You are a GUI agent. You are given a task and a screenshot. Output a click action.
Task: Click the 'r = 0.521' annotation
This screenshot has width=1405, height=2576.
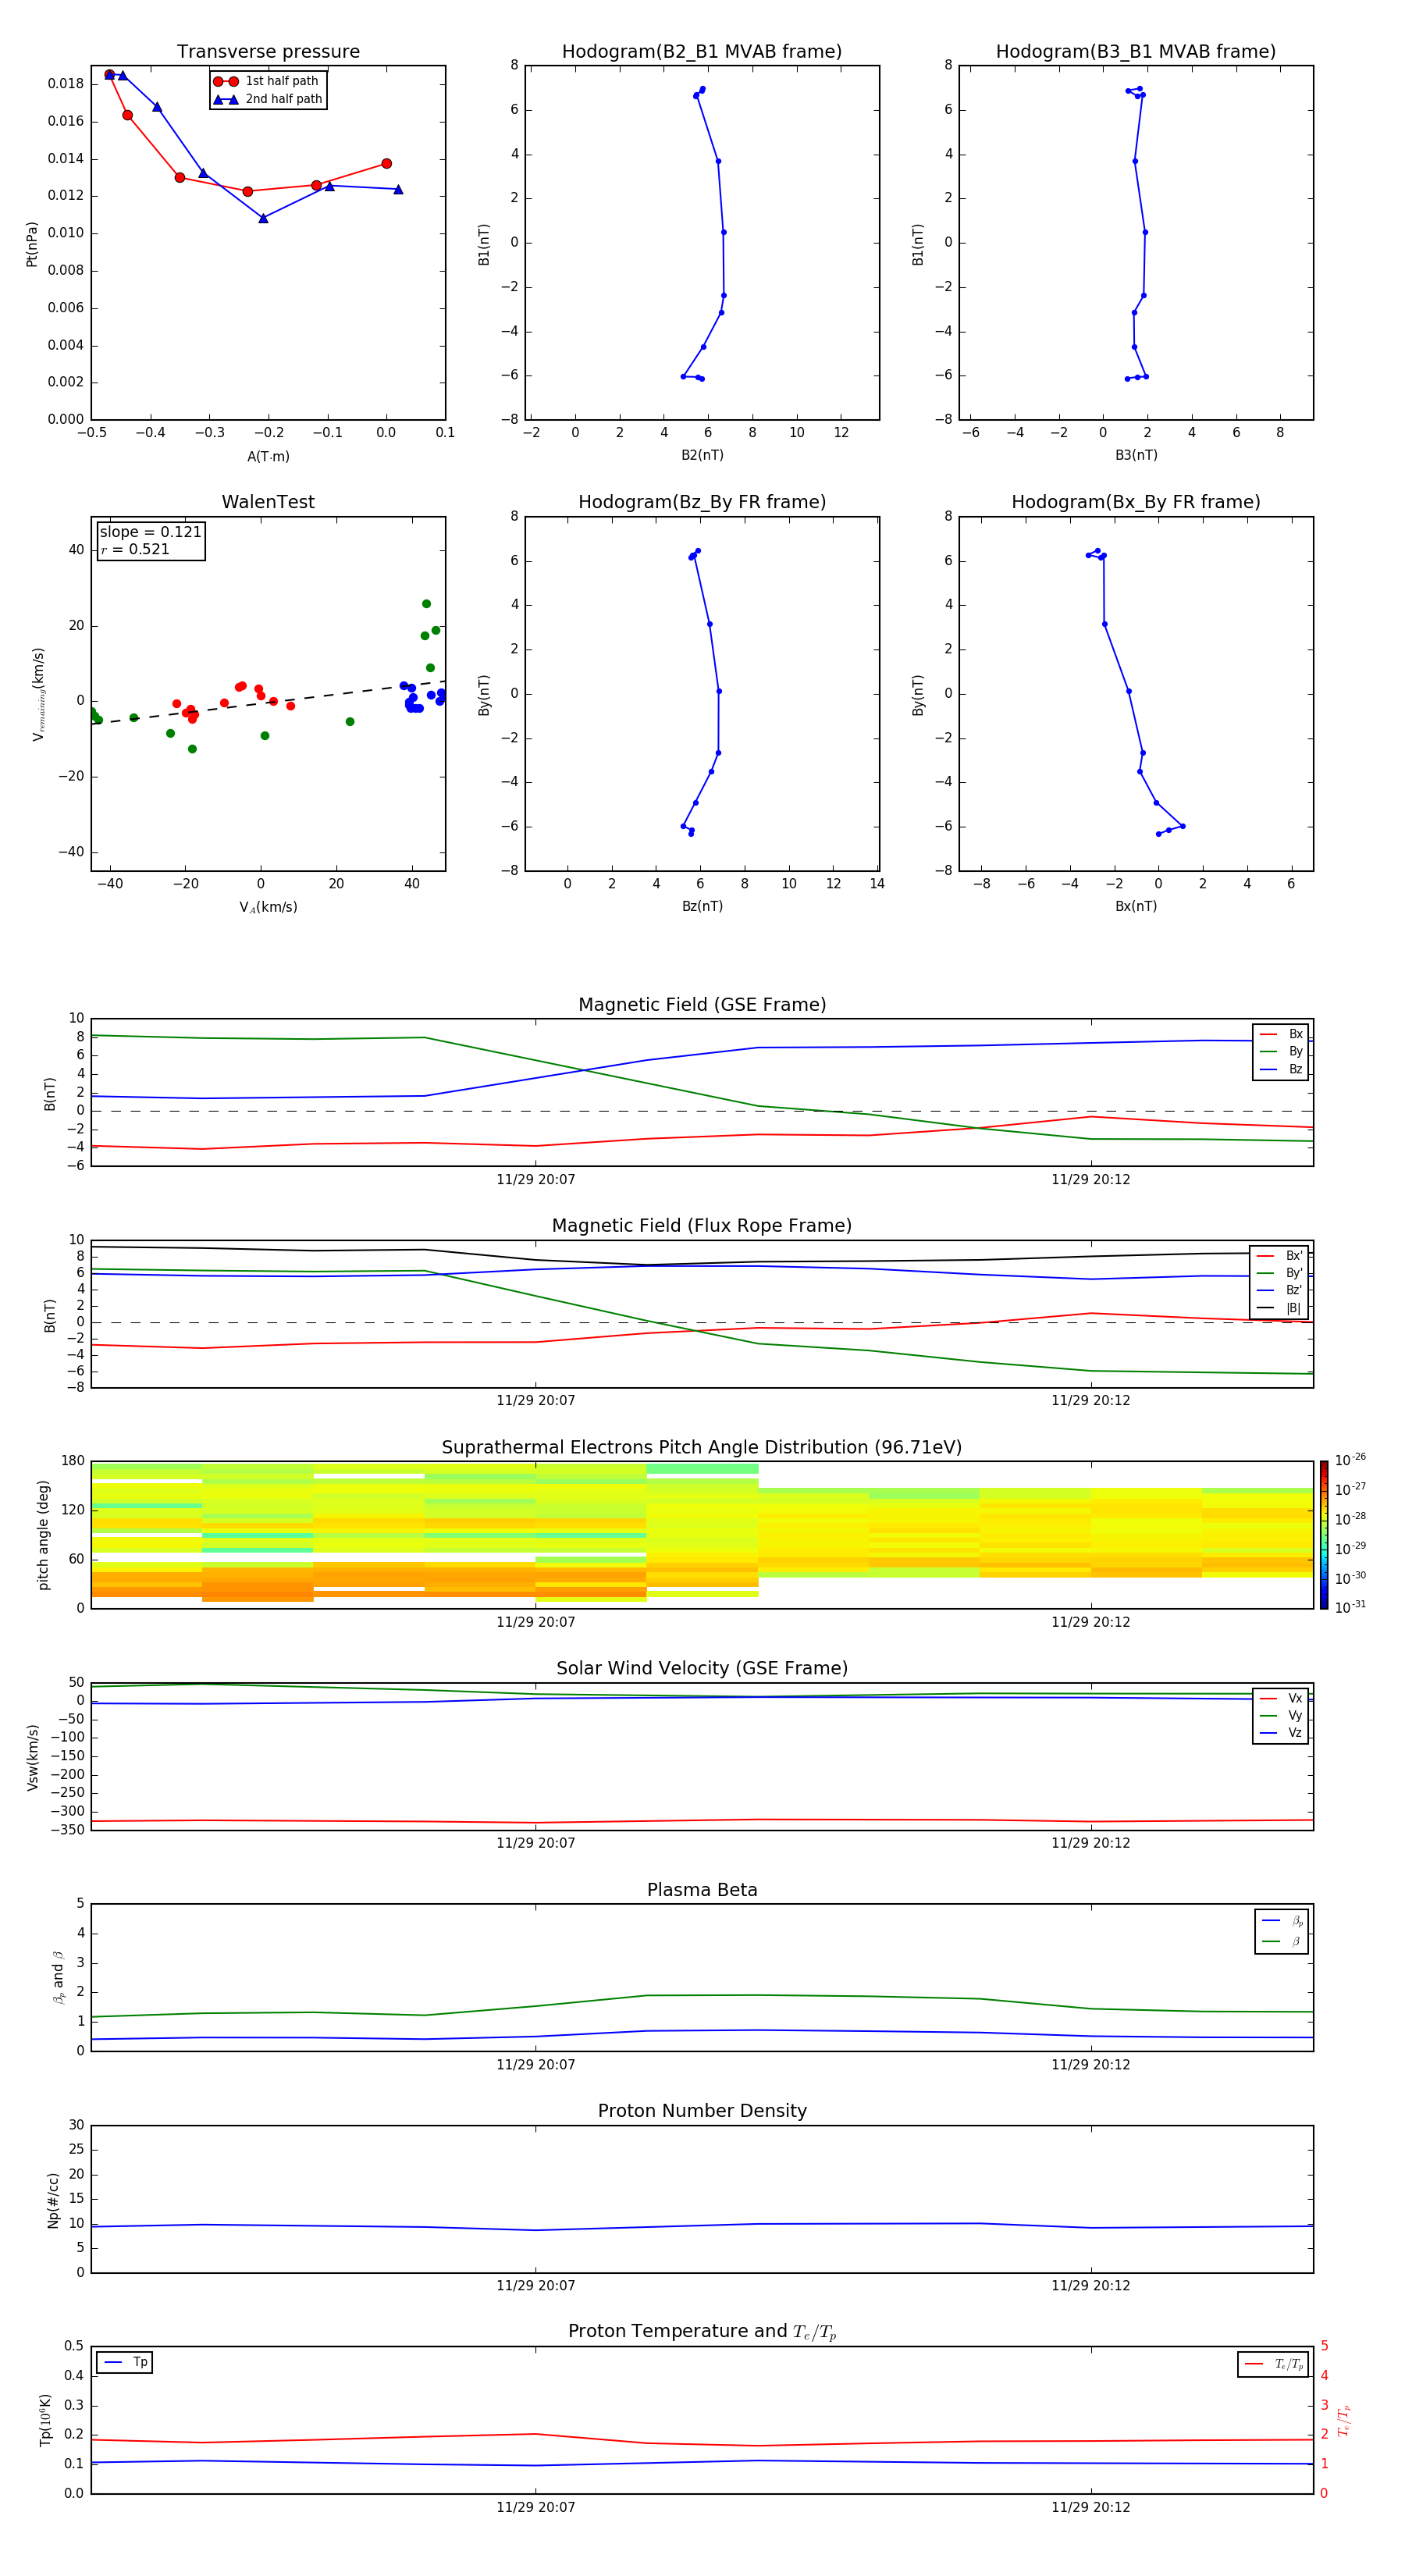point(135,549)
